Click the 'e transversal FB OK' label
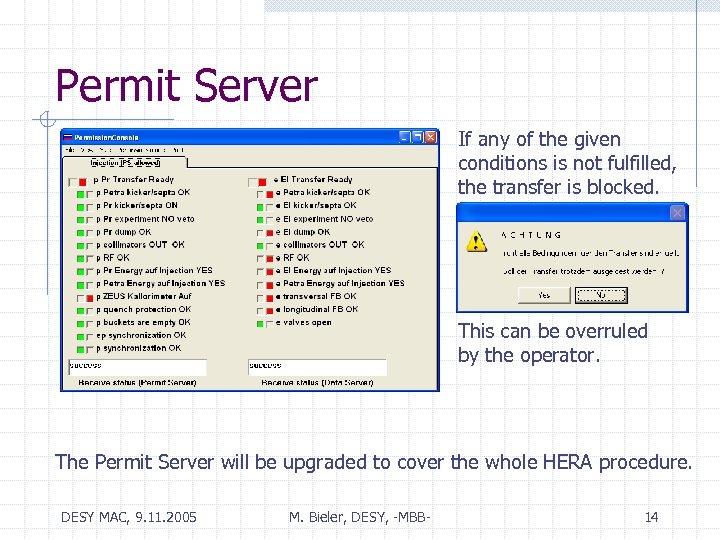 [316, 296]
